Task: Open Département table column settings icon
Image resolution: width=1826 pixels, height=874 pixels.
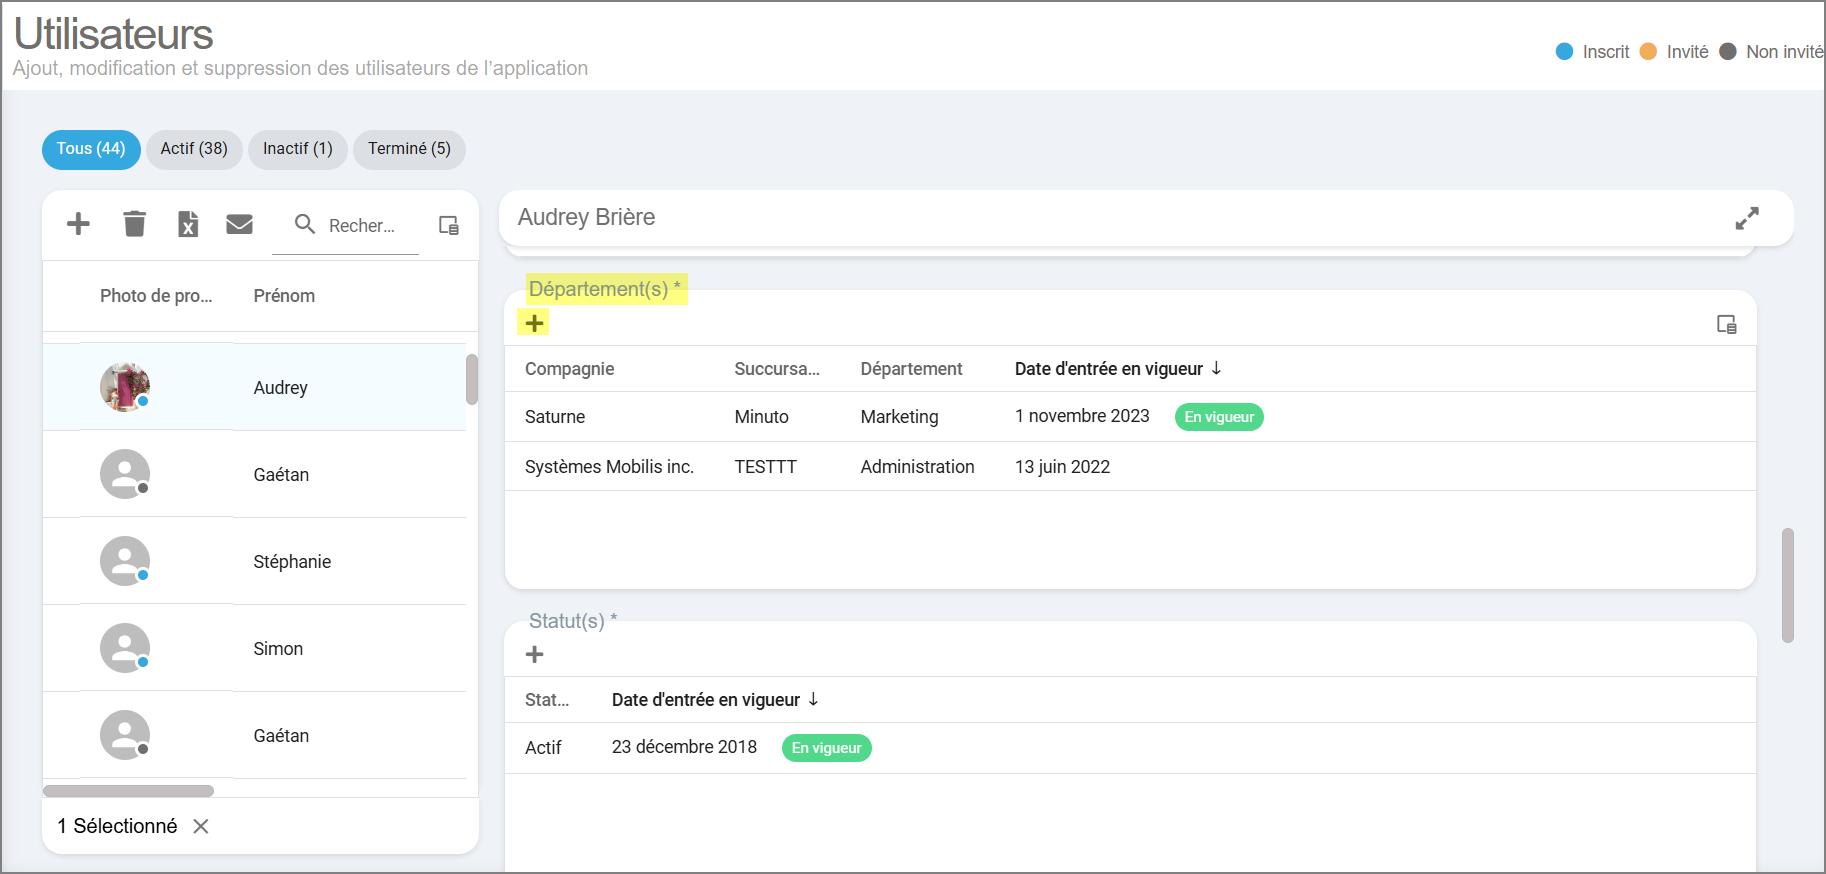Action: coord(1726,324)
